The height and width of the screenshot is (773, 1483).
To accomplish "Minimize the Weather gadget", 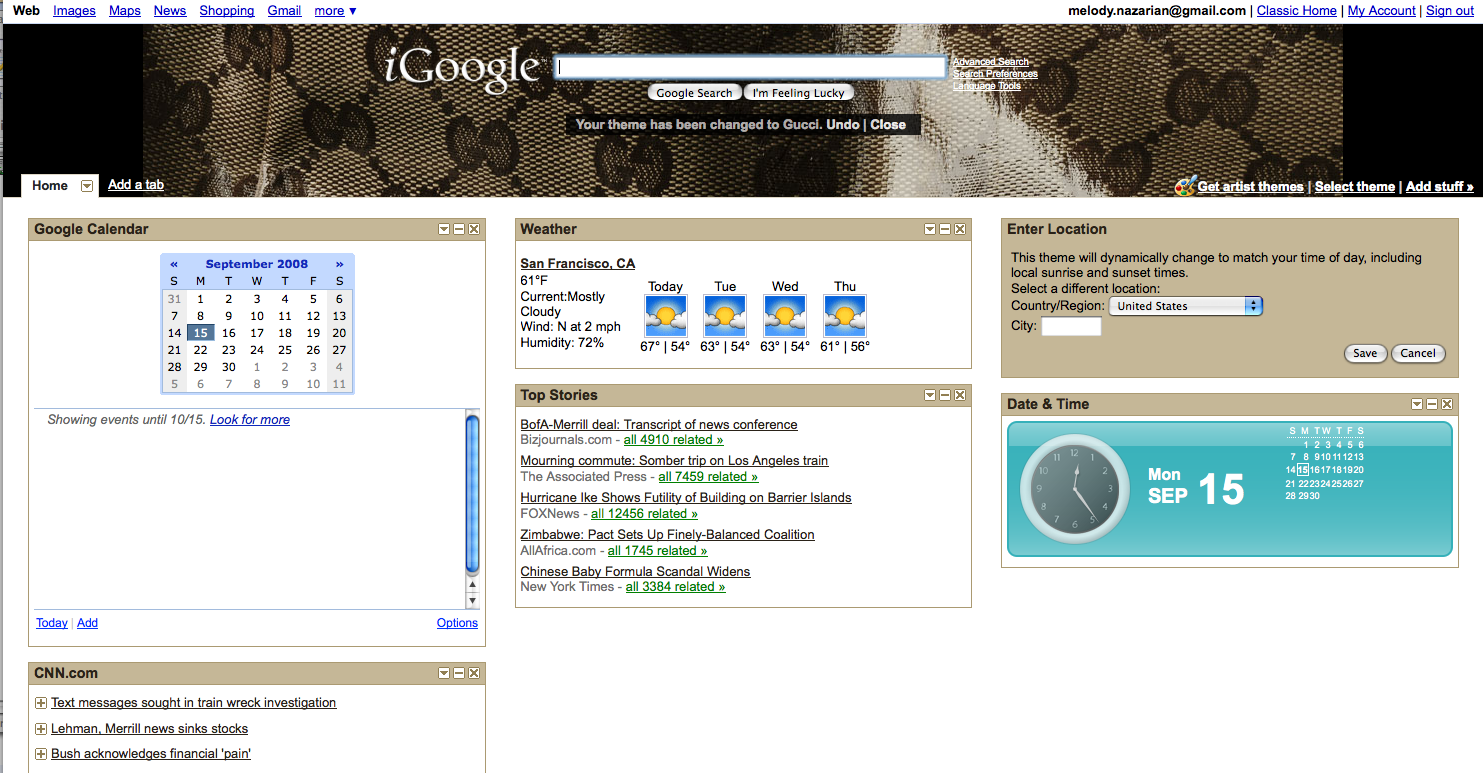I will 945,229.
